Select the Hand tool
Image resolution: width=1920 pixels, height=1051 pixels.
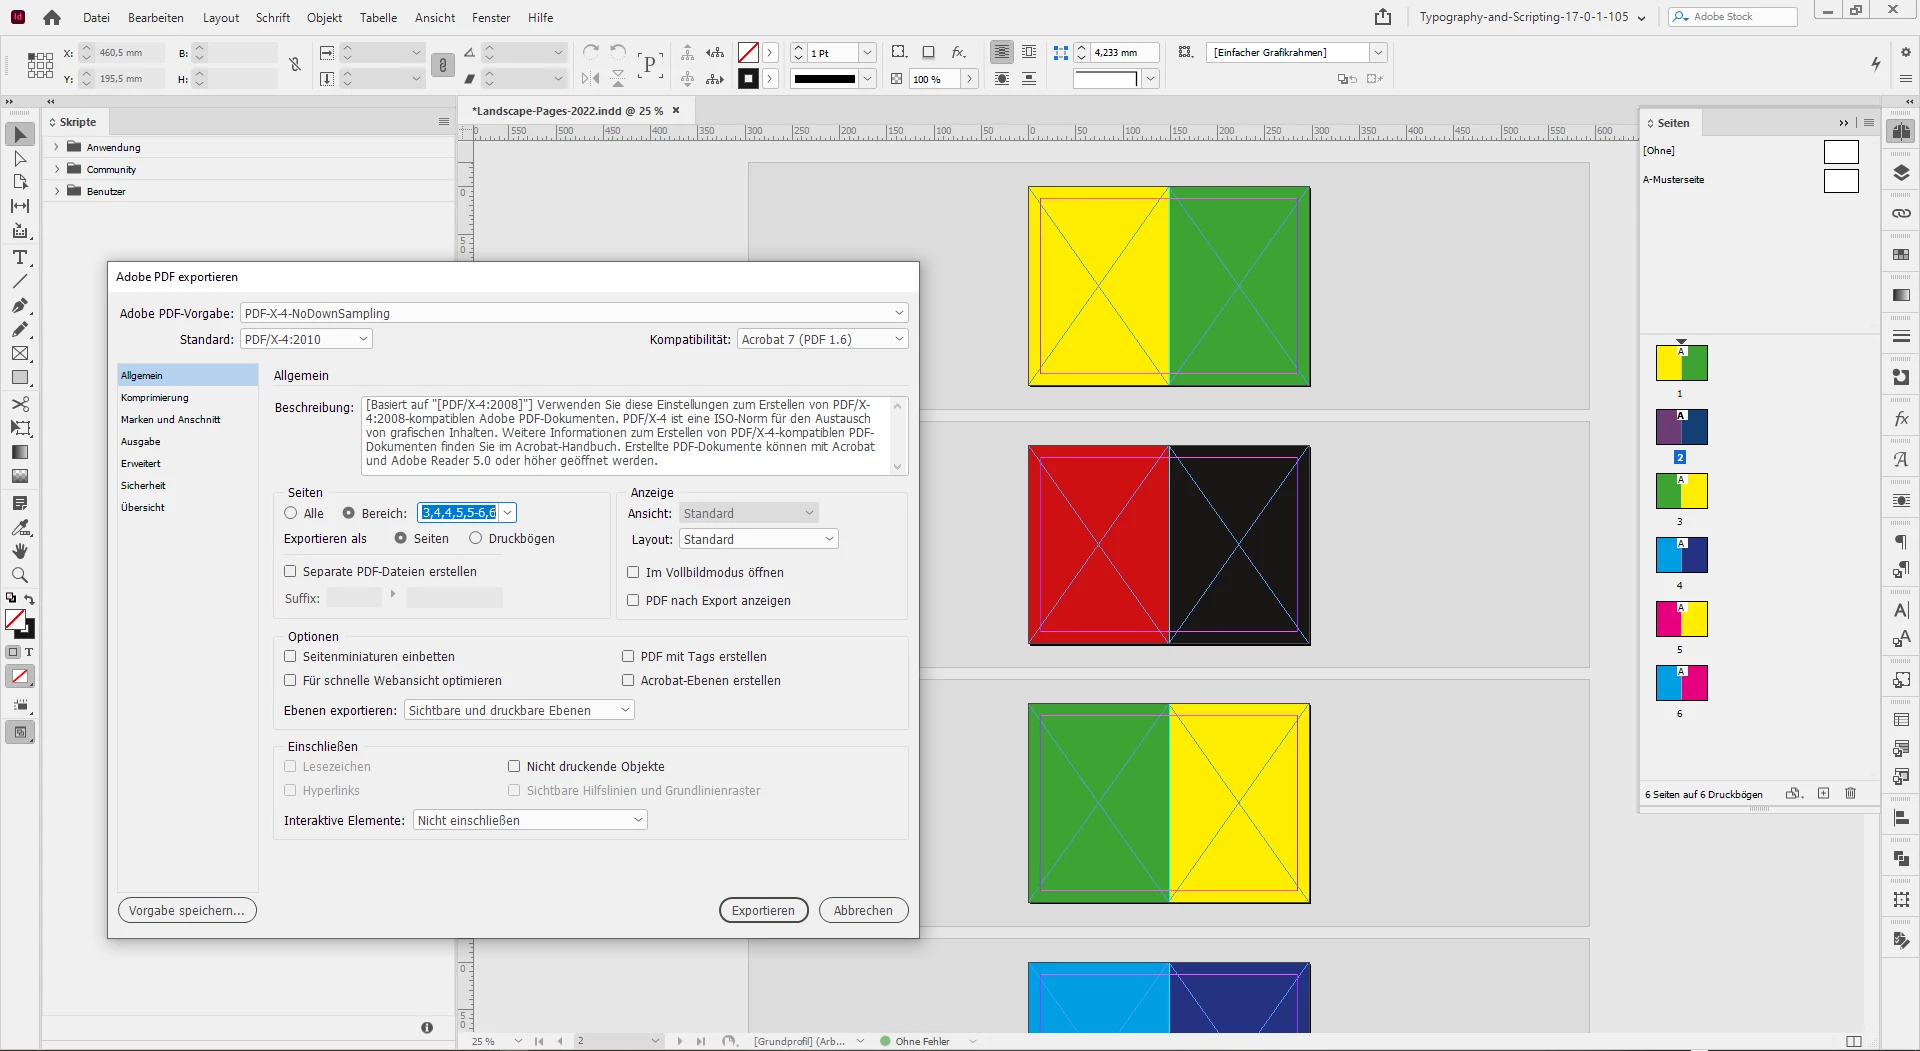pyautogui.click(x=20, y=551)
